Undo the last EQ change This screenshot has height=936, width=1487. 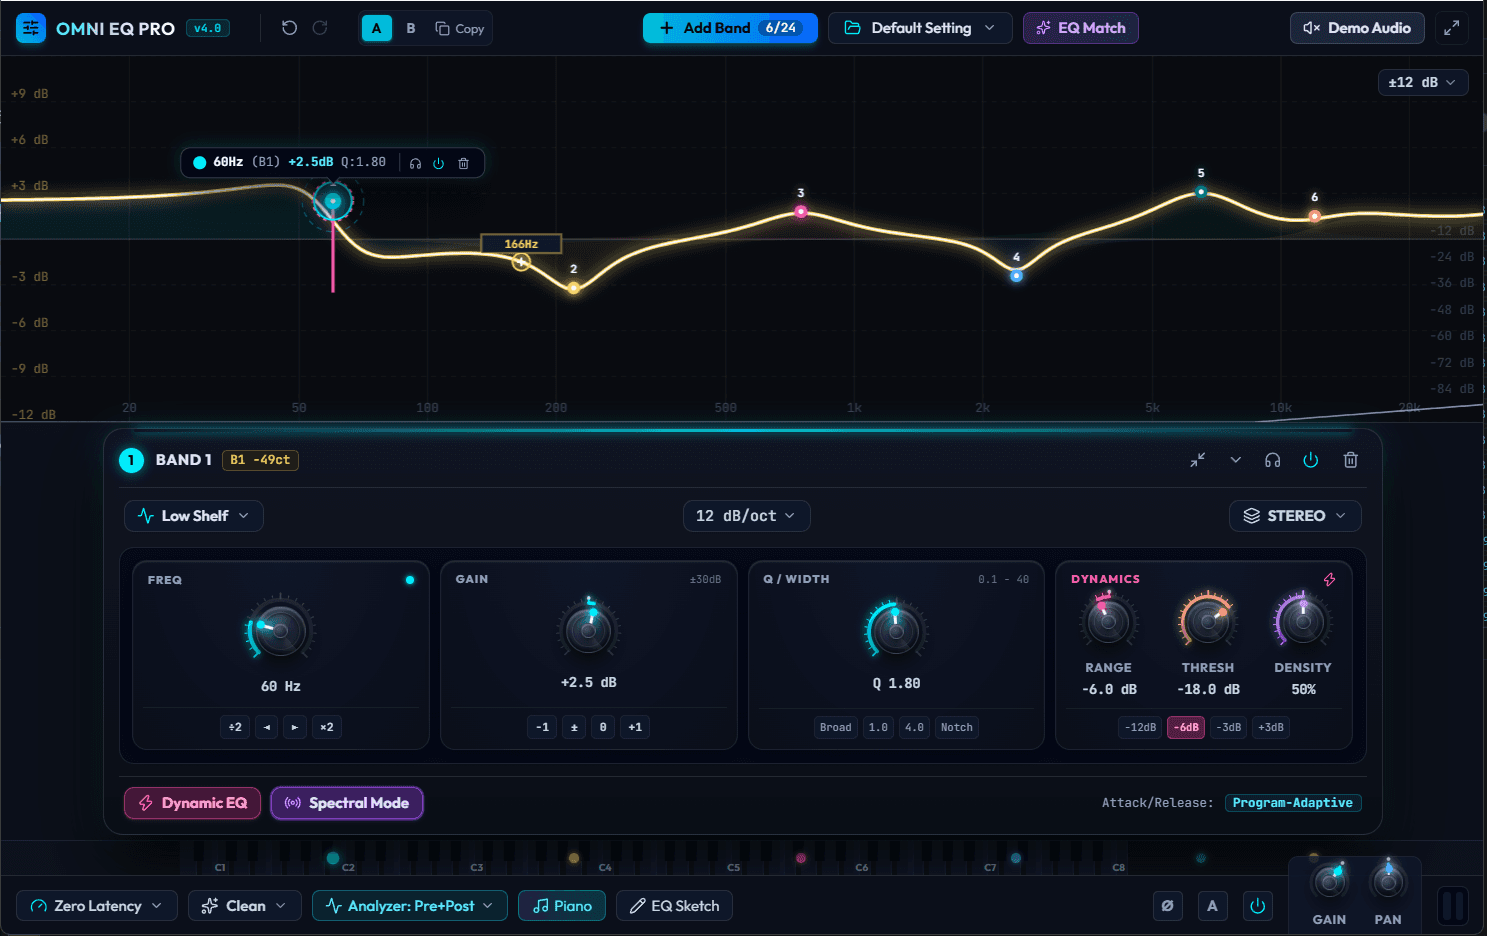point(289,28)
